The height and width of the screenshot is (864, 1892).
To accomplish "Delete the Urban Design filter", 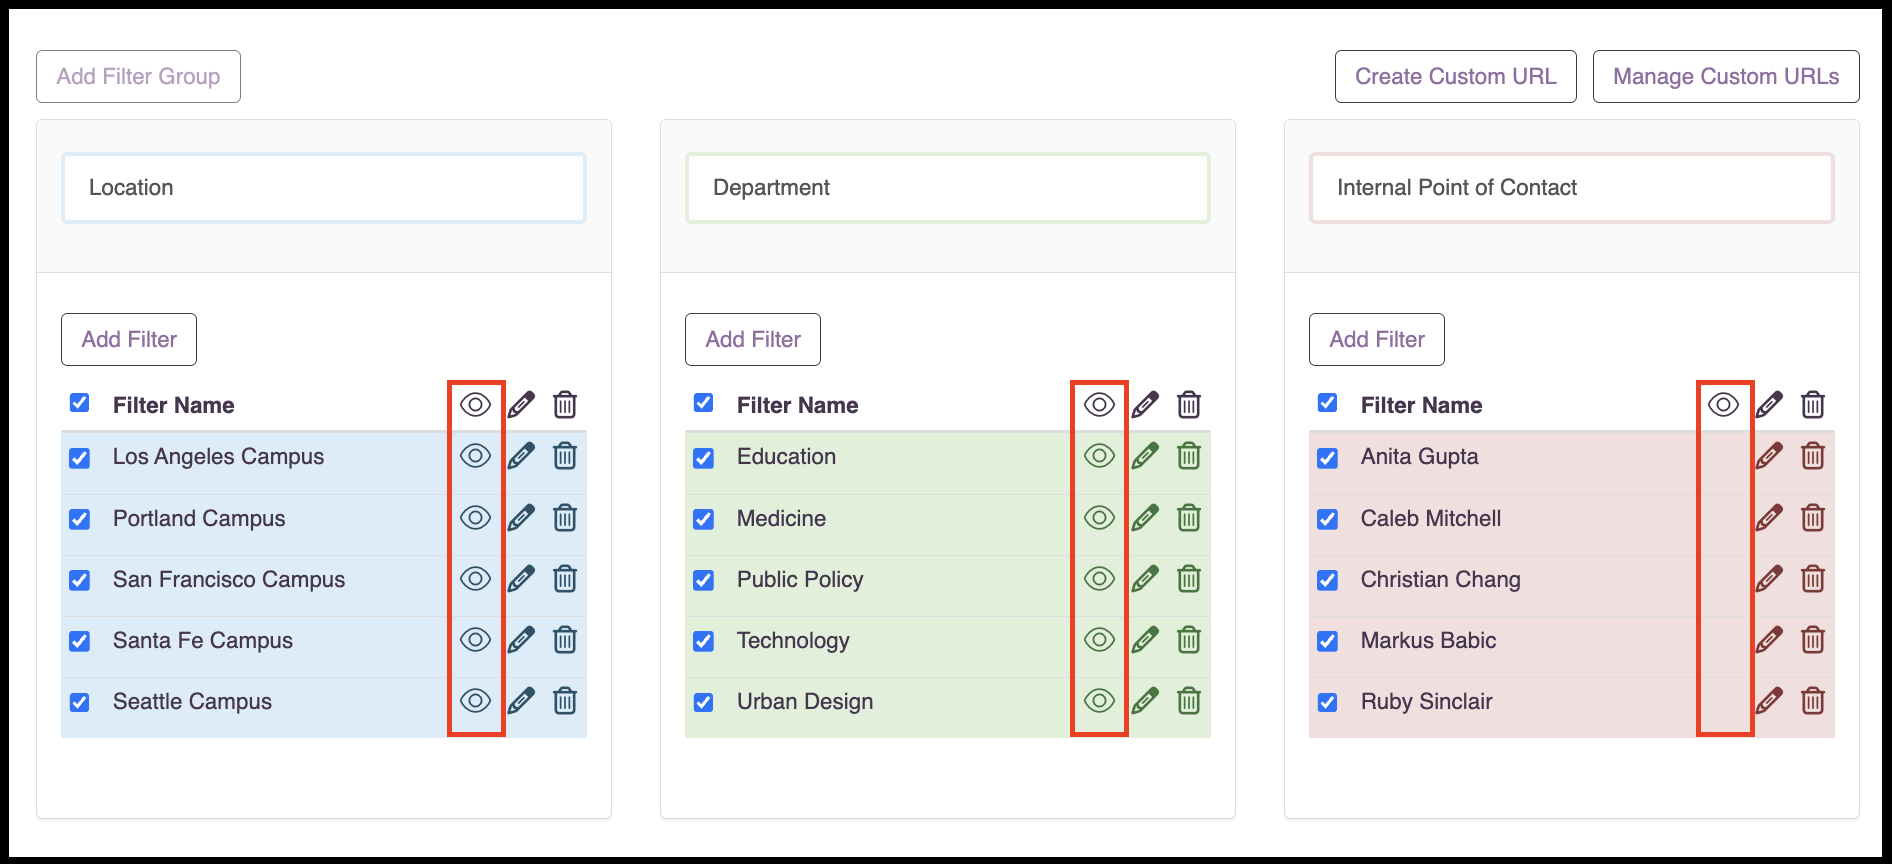I will [1189, 701].
